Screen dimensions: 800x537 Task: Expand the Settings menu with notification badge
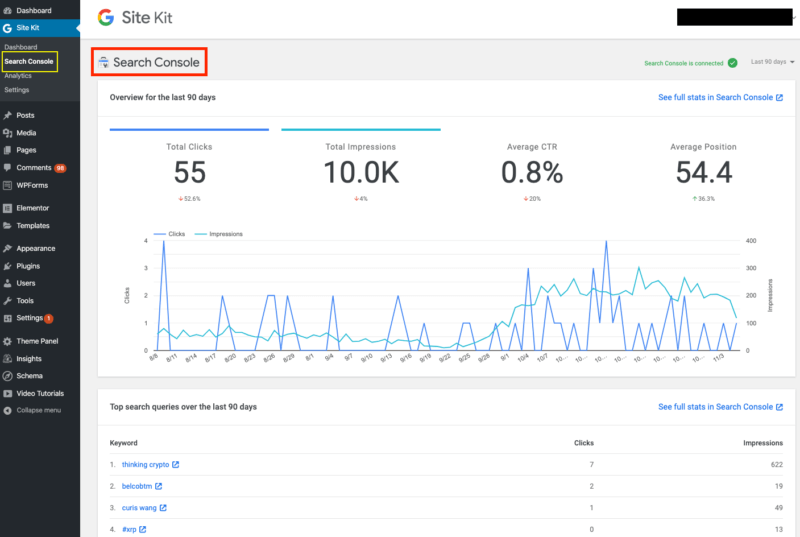29,318
